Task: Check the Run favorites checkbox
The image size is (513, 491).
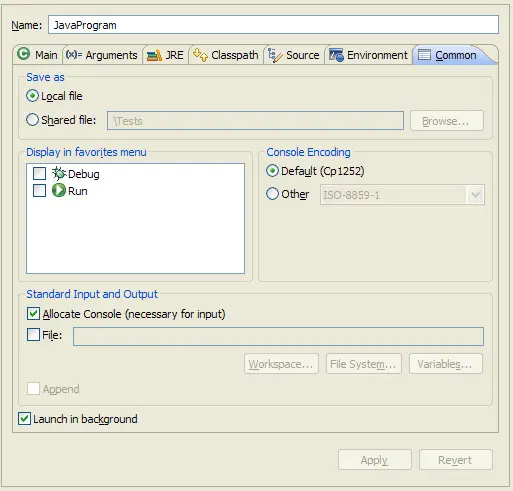Action: tap(39, 191)
